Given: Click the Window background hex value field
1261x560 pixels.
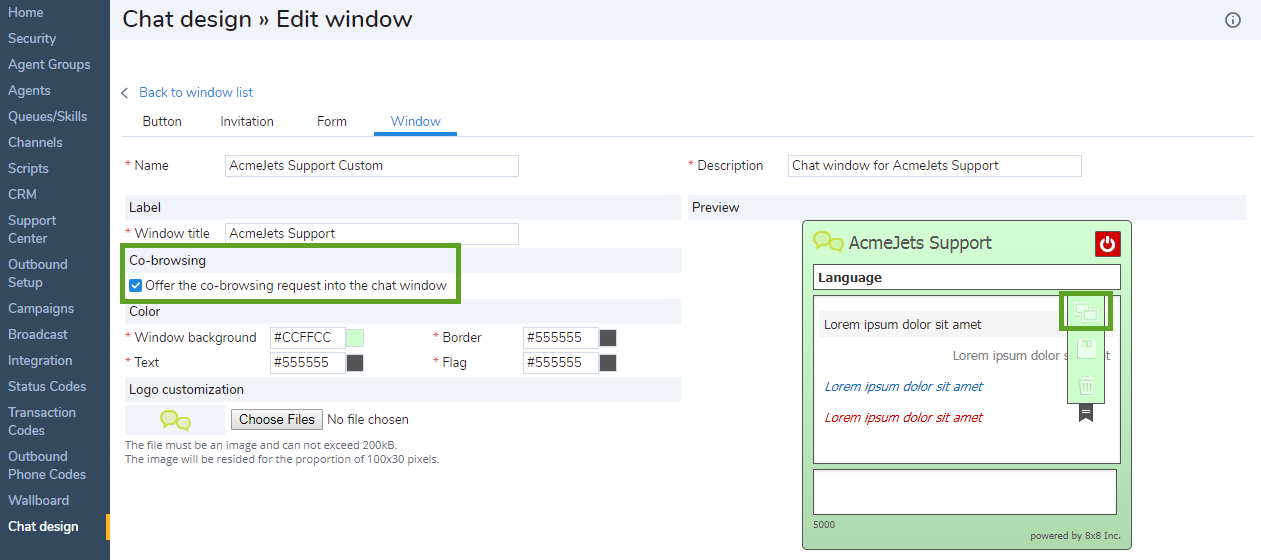Looking at the screenshot, I should click(x=308, y=338).
